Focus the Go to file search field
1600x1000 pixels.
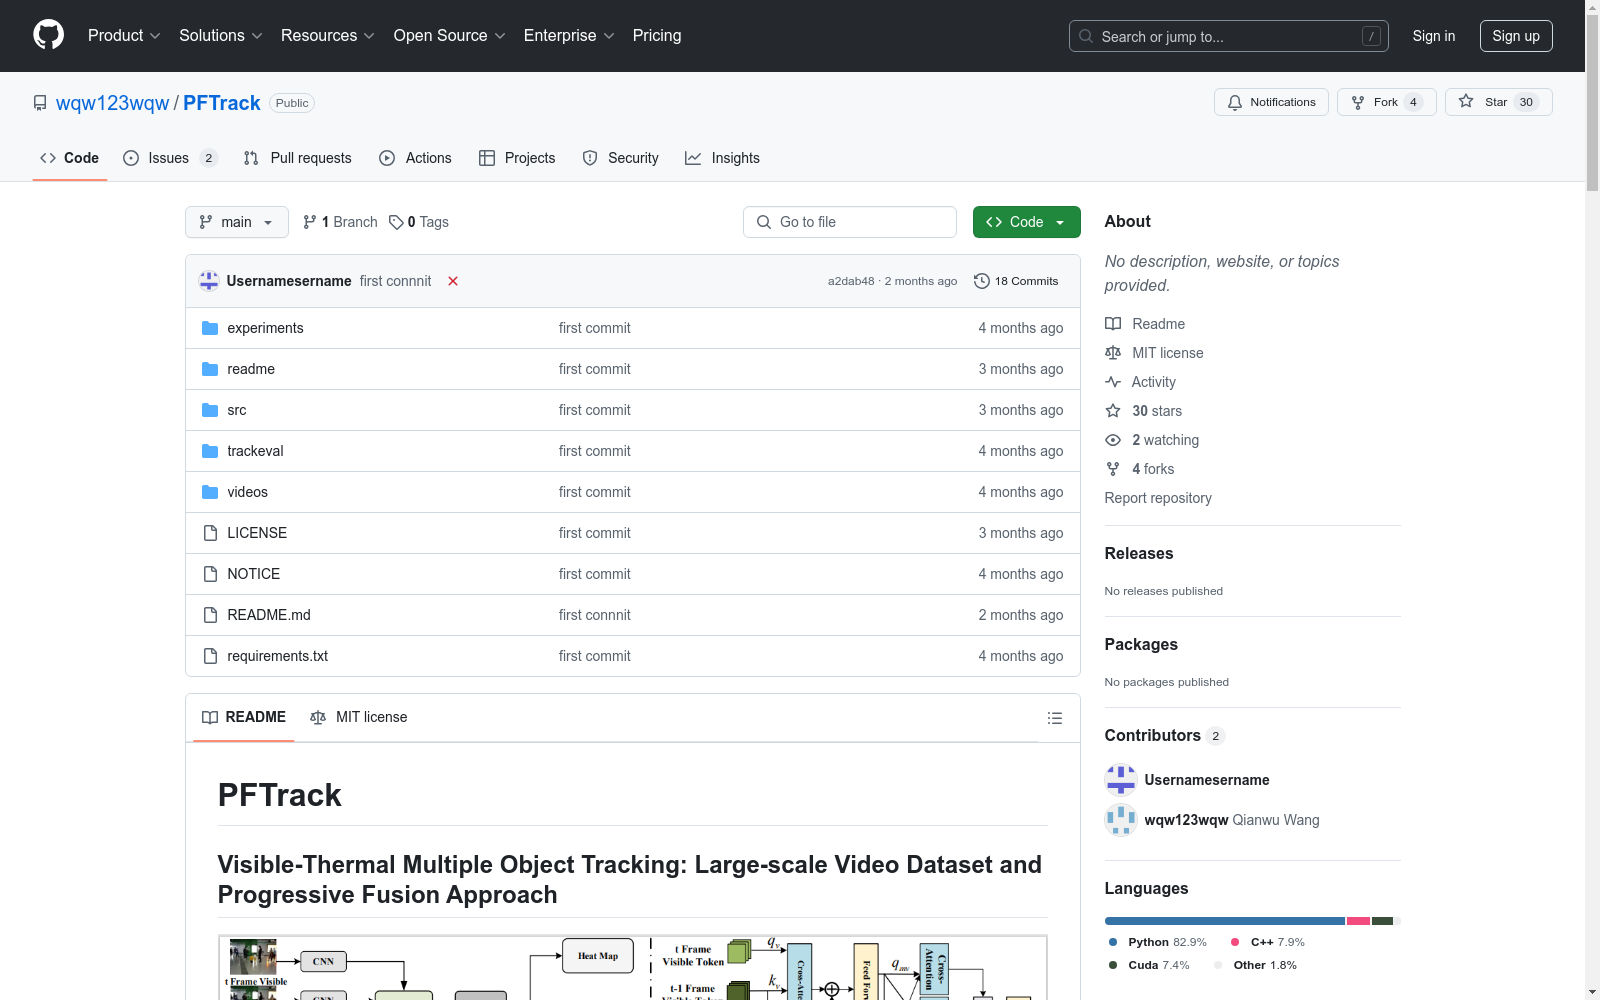click(850, 222)
